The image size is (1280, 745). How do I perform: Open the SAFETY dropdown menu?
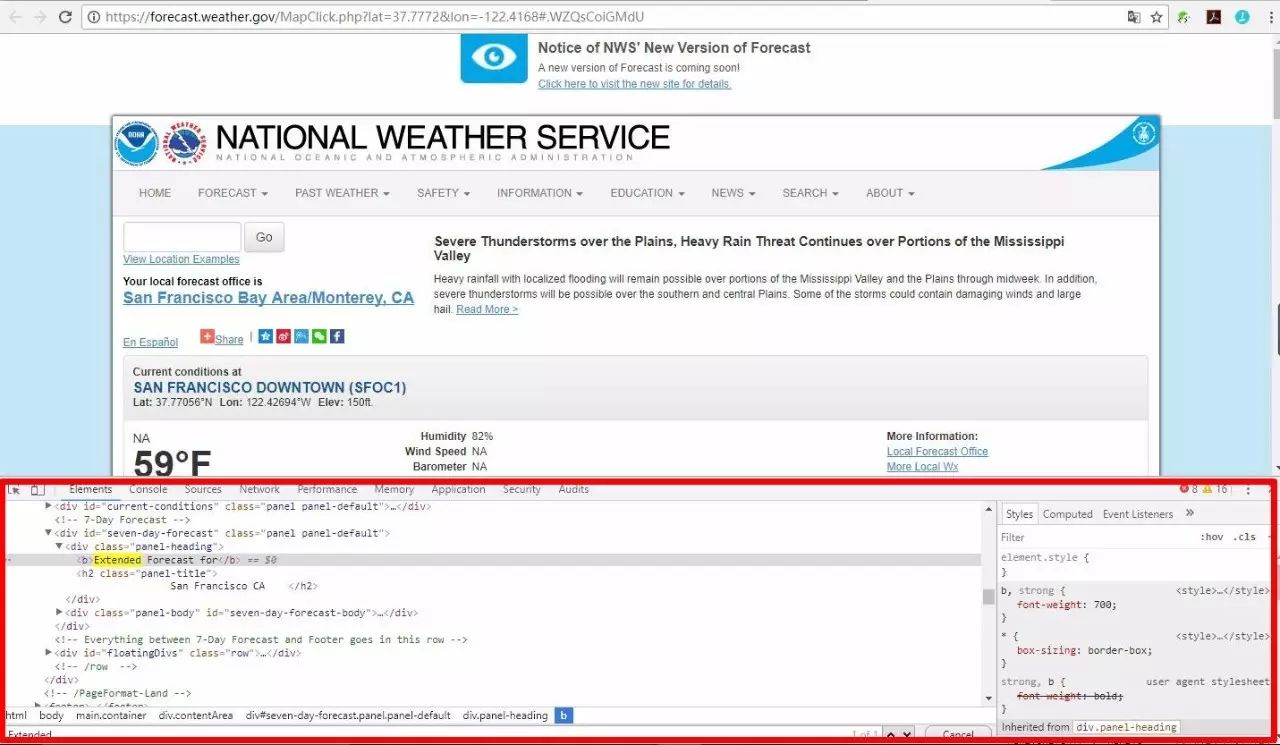coord(443,193)
